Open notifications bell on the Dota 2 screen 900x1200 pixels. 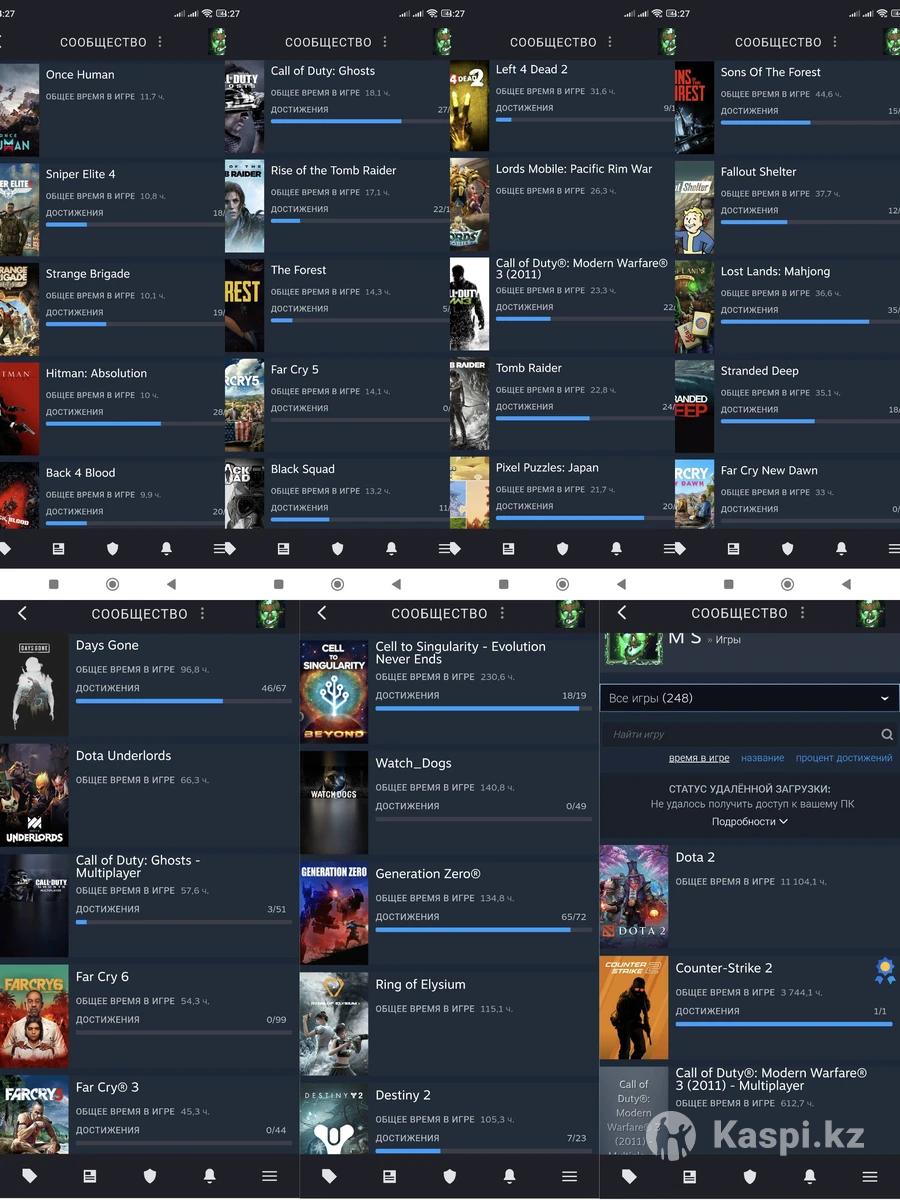[810, 1176]
